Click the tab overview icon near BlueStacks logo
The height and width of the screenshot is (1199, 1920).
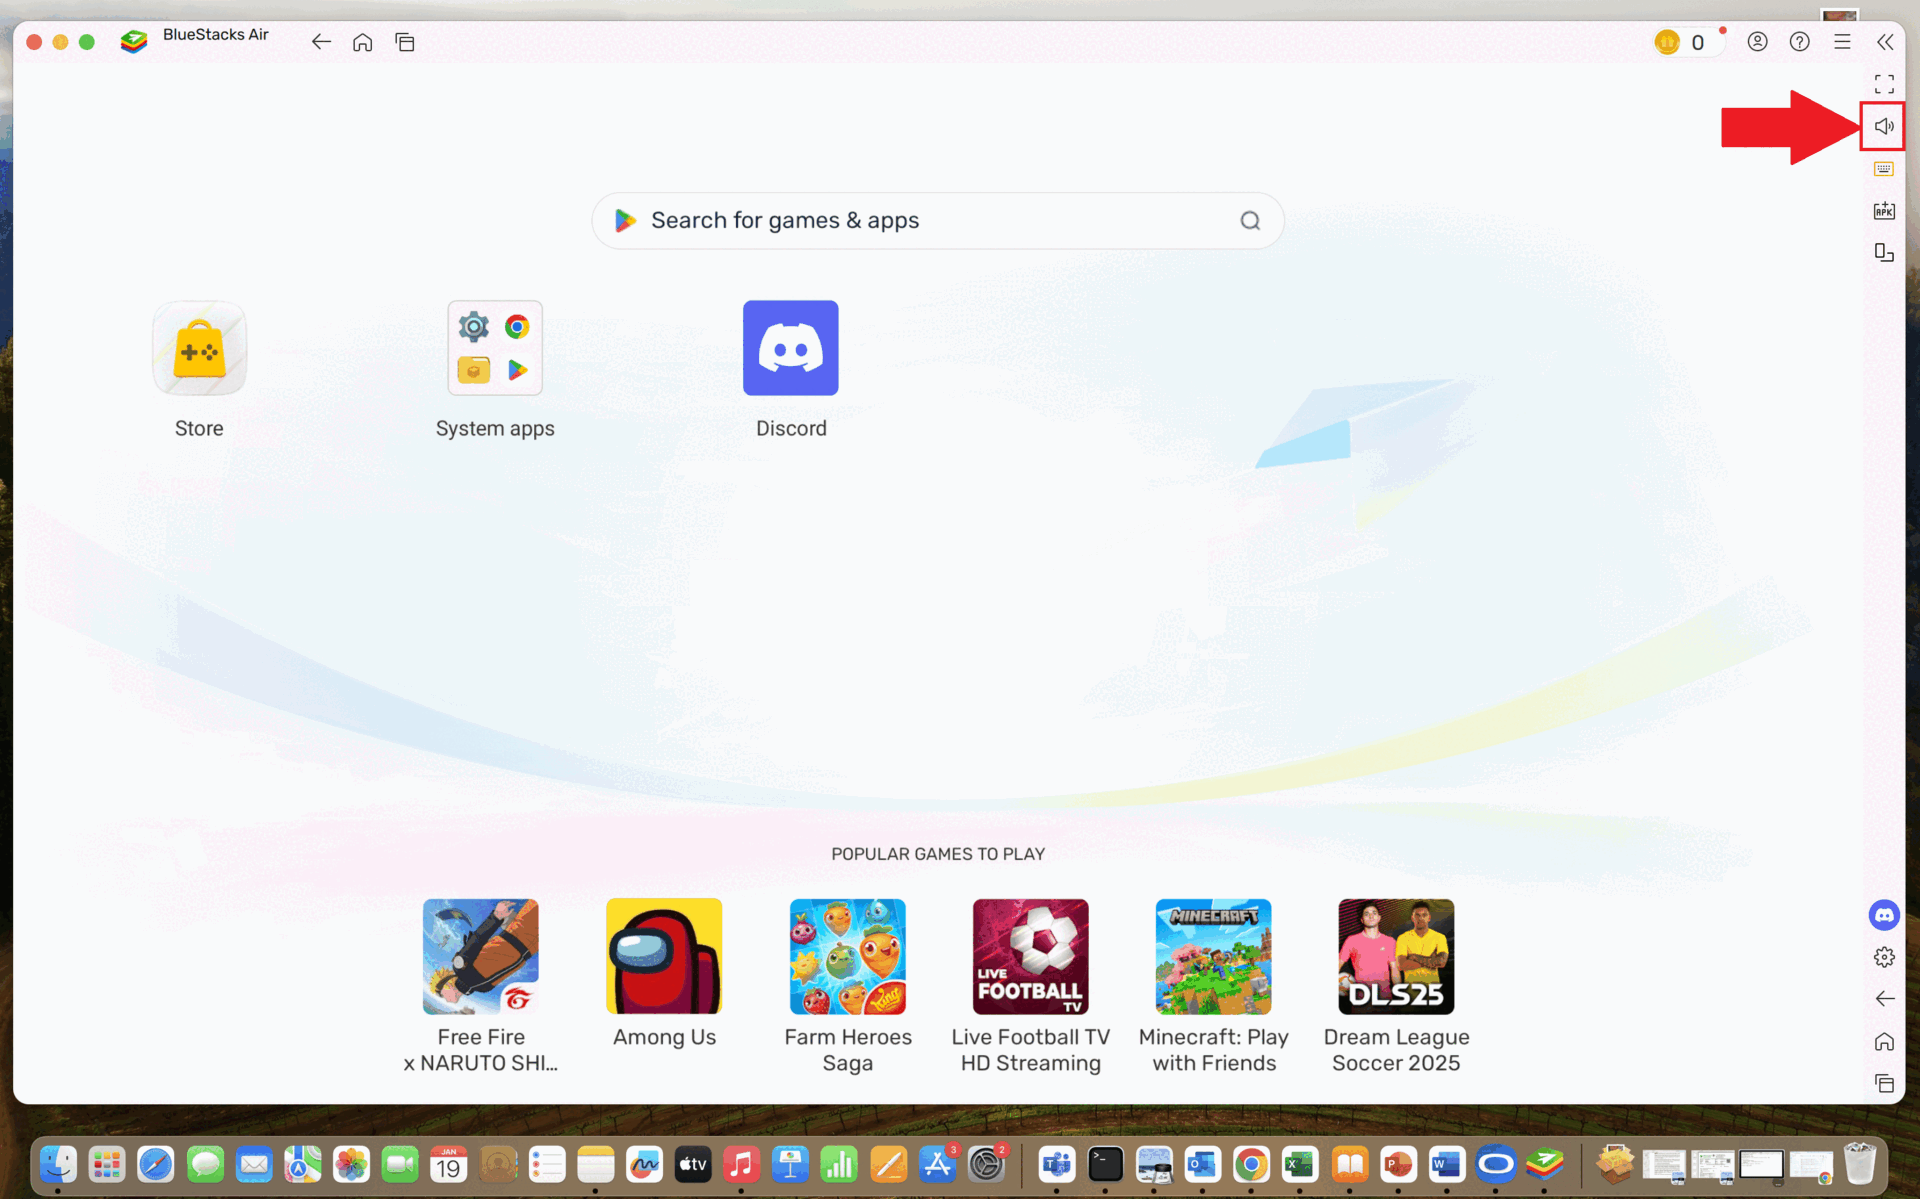405,42
